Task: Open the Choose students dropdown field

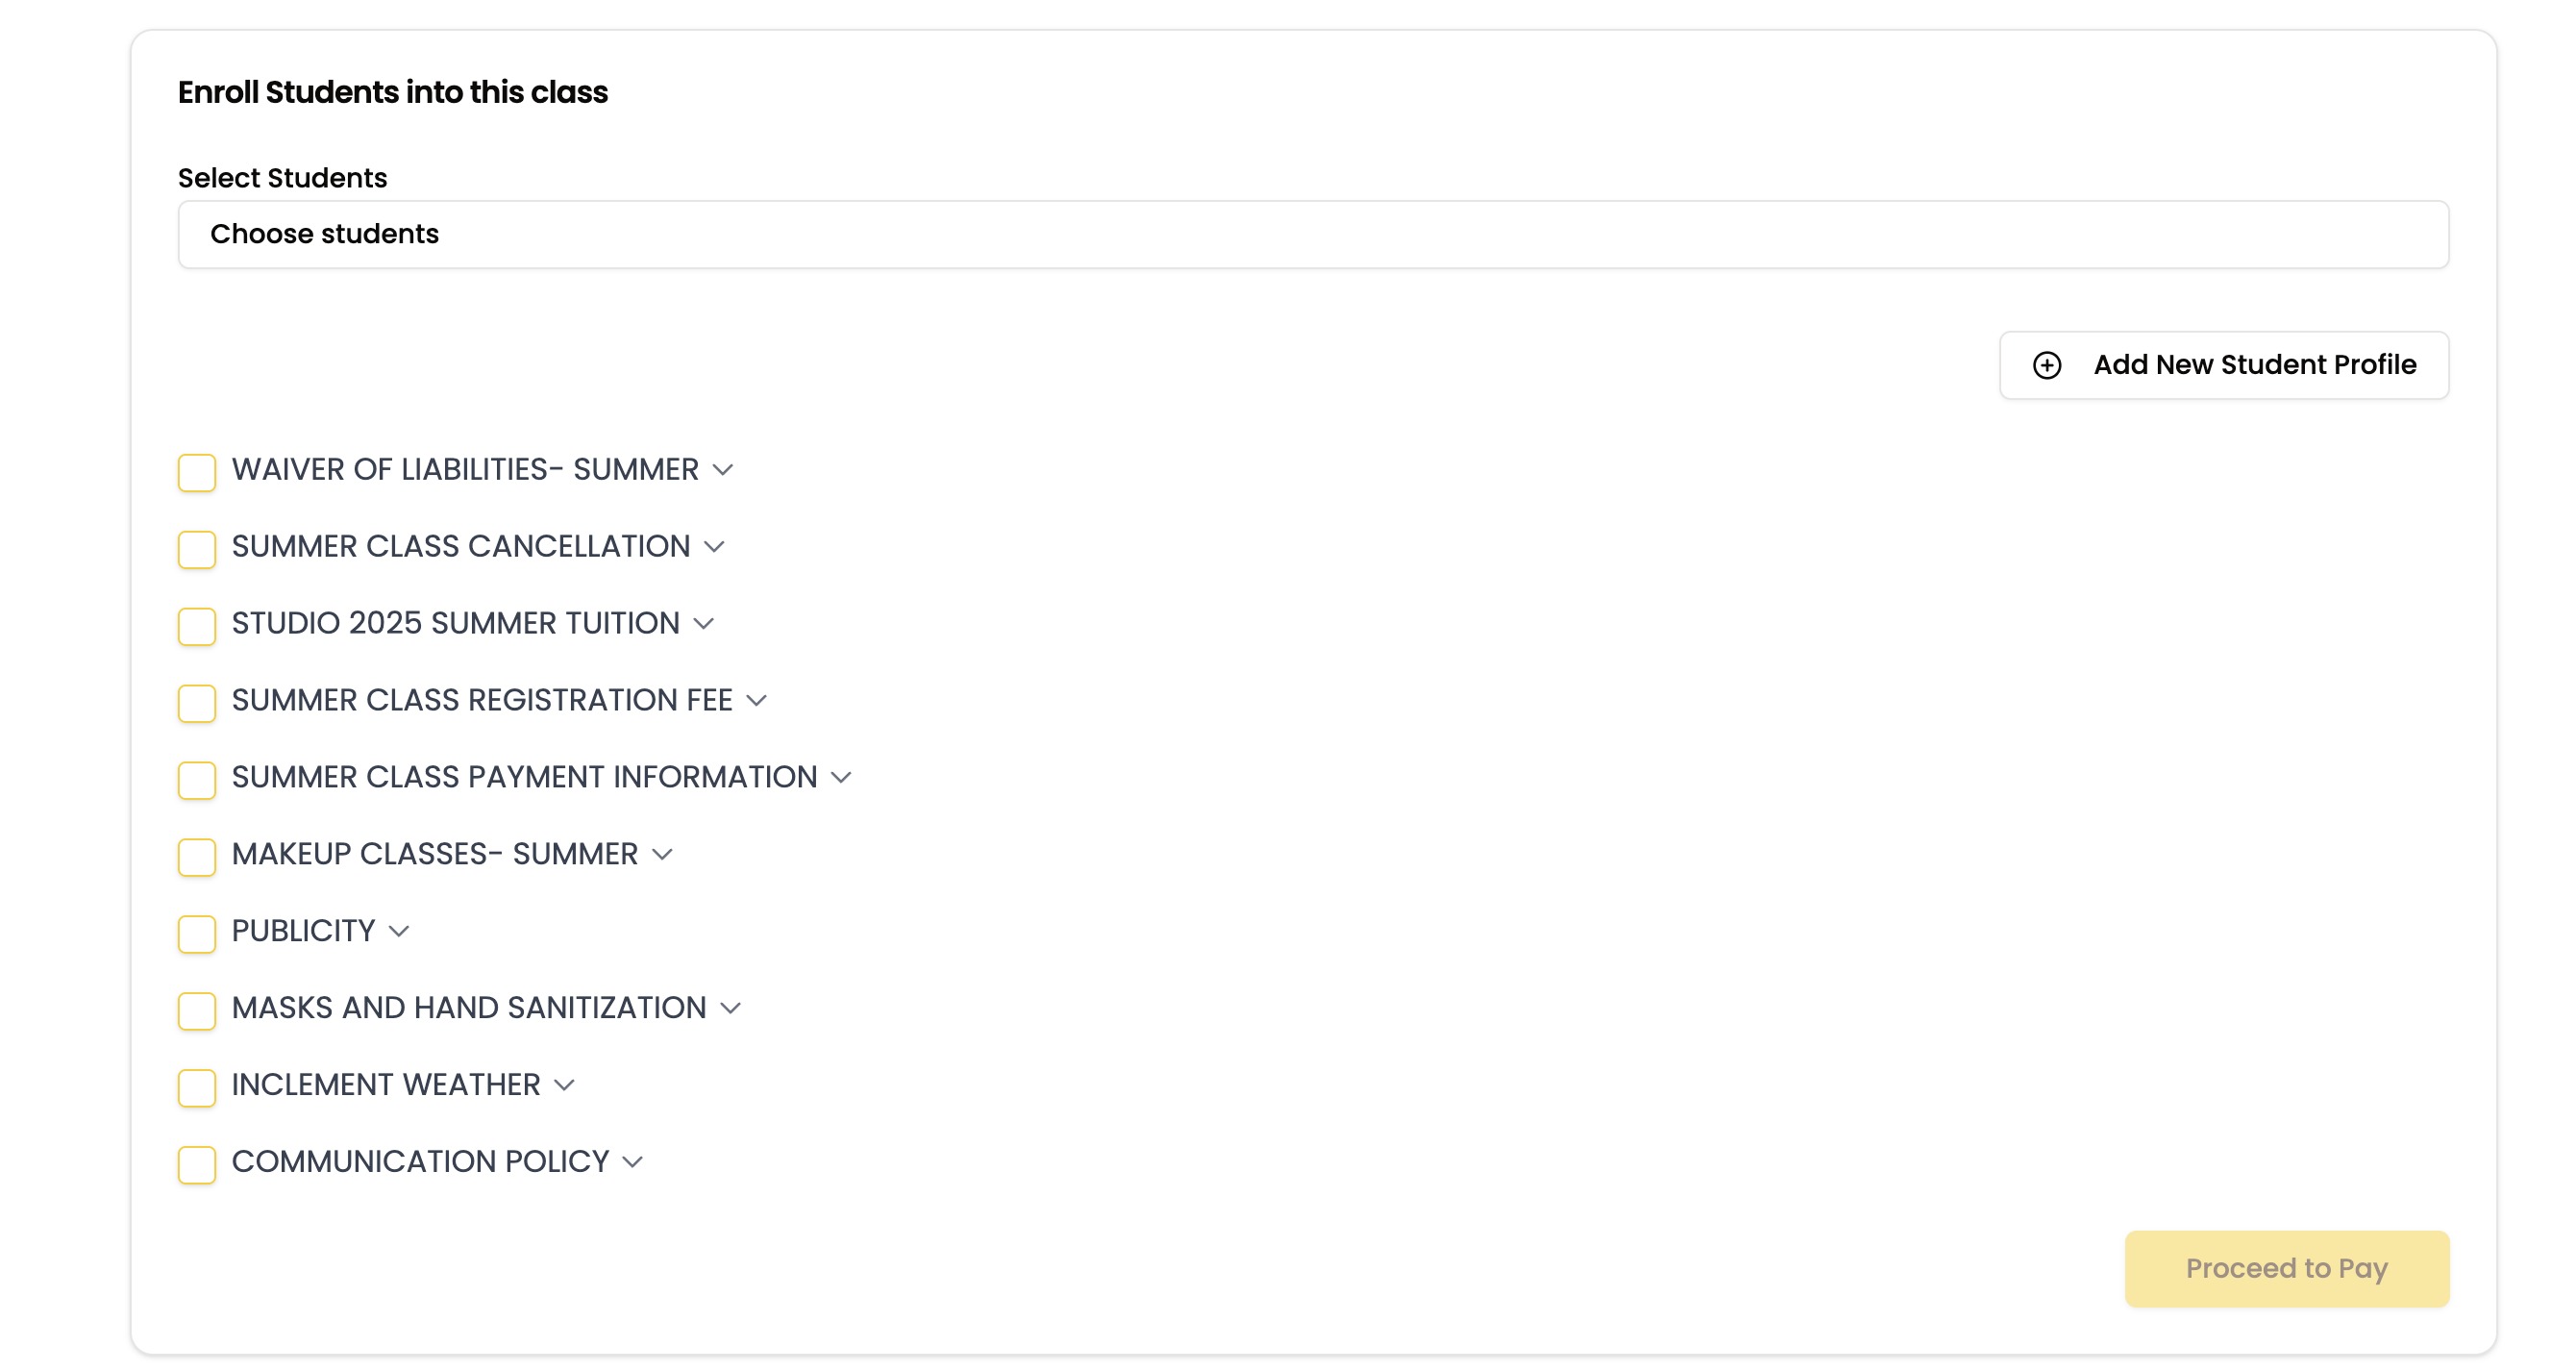Action: click(x=1313, y=234)
